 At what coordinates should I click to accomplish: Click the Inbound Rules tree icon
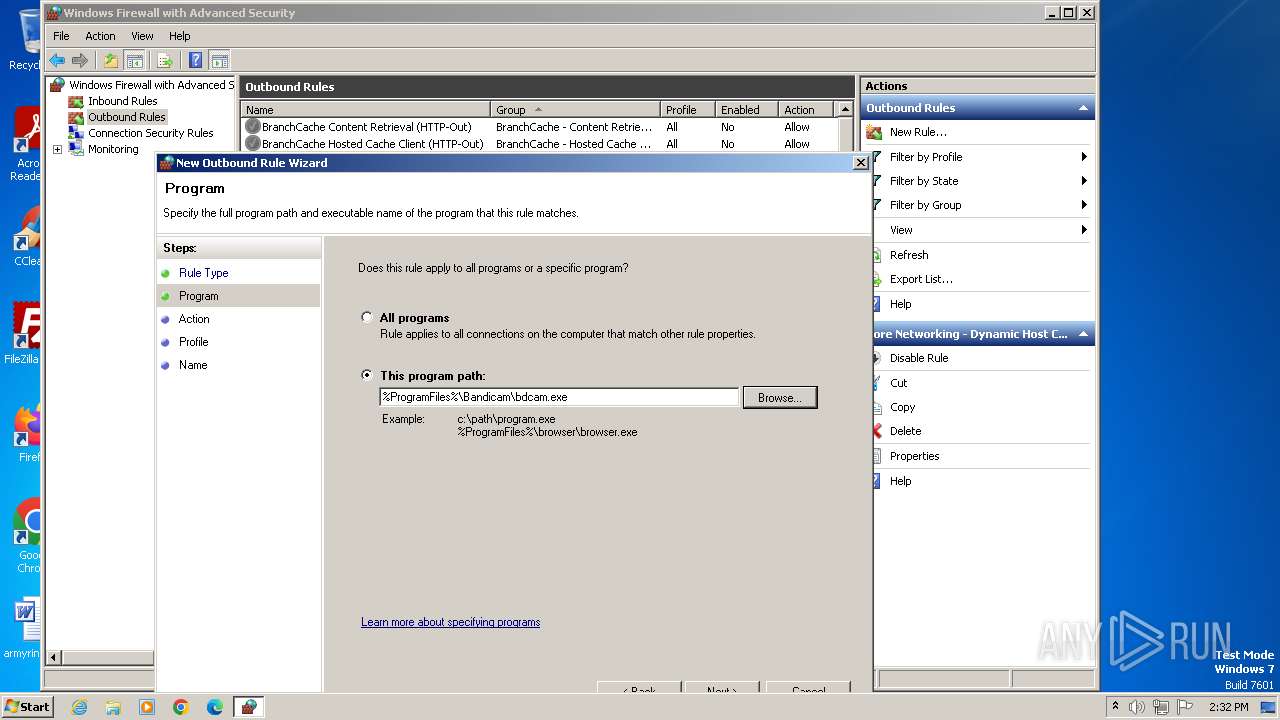[x=76, y=101]
